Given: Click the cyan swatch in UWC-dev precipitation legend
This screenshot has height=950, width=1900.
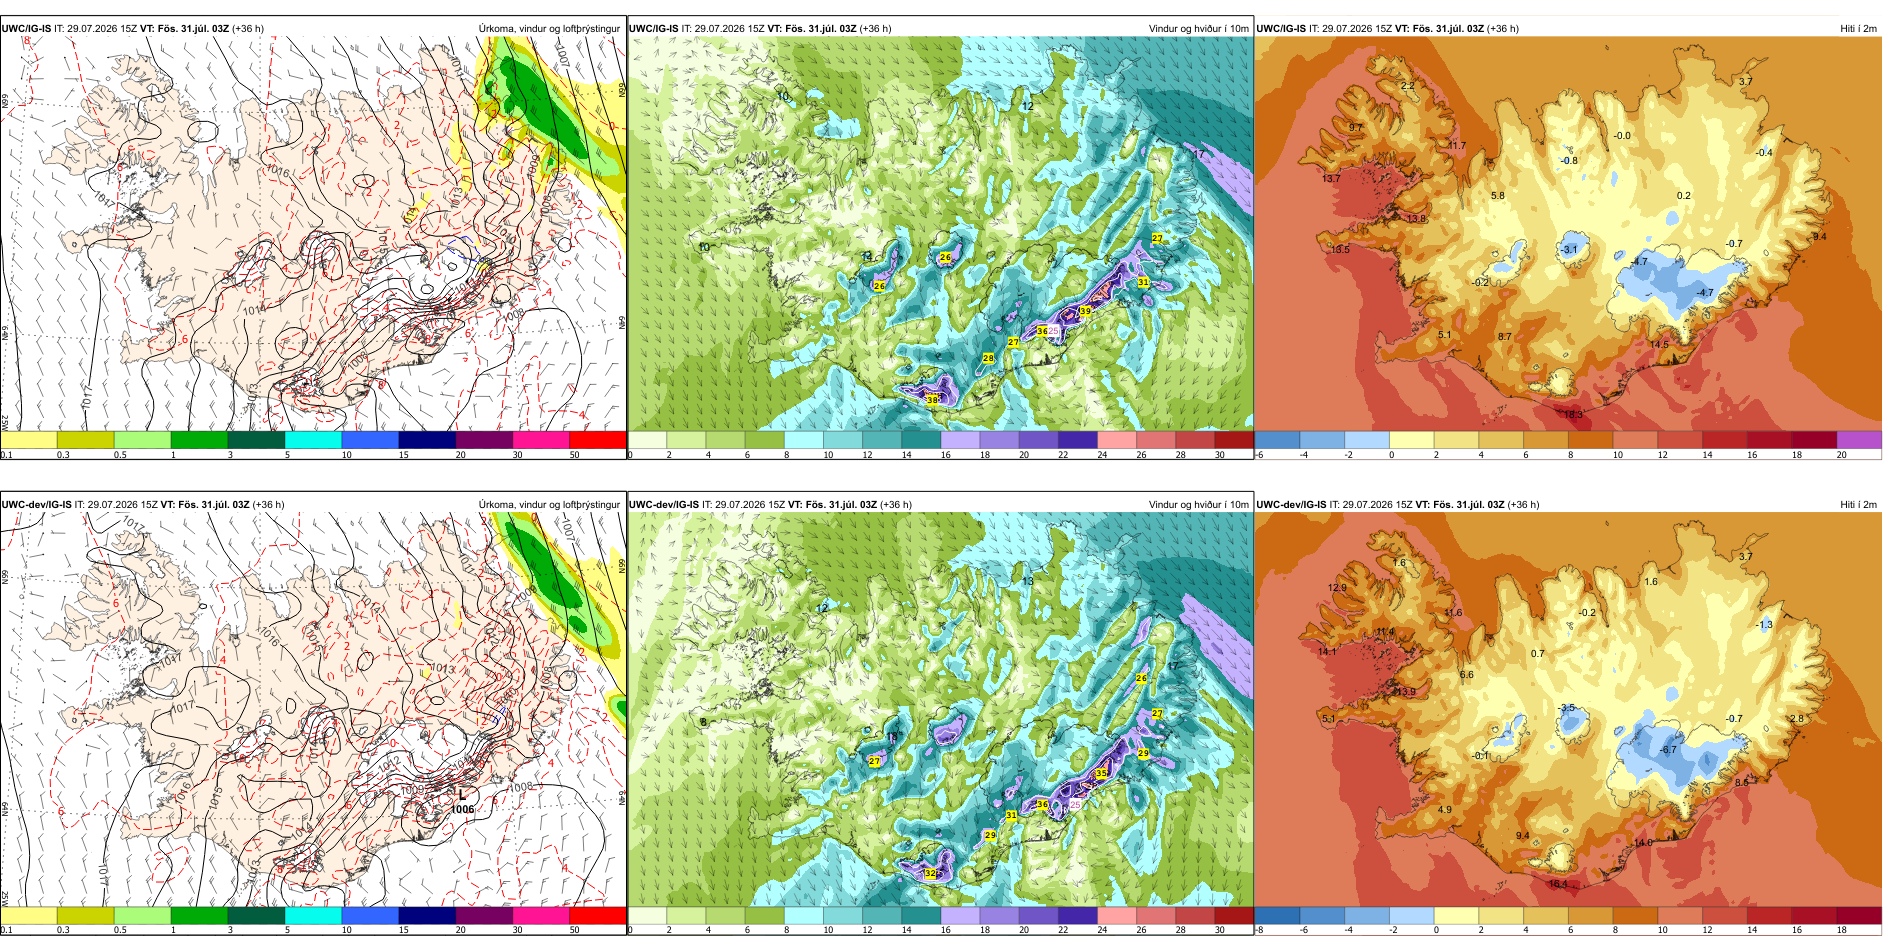Looking at the screenshot, I should (313, 915).
